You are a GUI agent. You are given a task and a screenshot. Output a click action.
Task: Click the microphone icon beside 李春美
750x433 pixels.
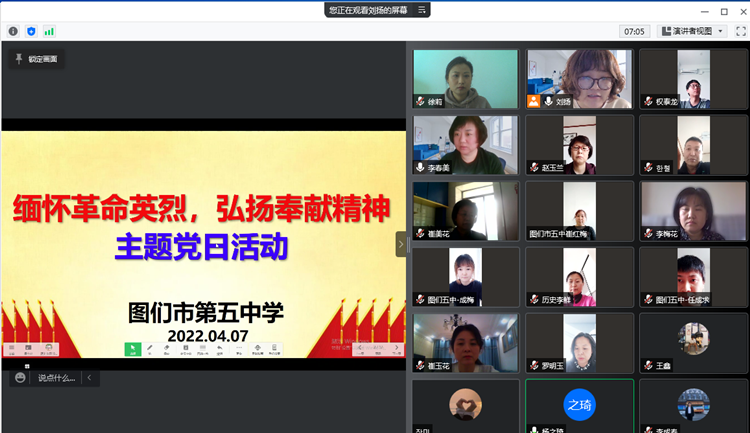coord(420,167)
